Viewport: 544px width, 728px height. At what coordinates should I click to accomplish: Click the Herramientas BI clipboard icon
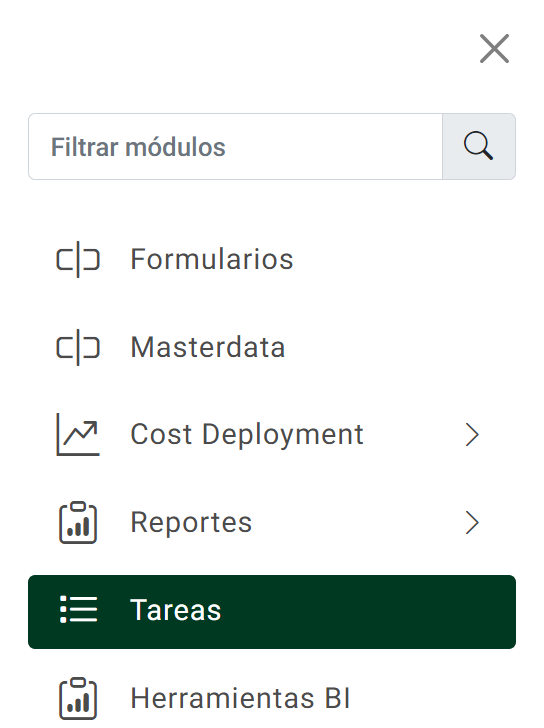point(78,698)
